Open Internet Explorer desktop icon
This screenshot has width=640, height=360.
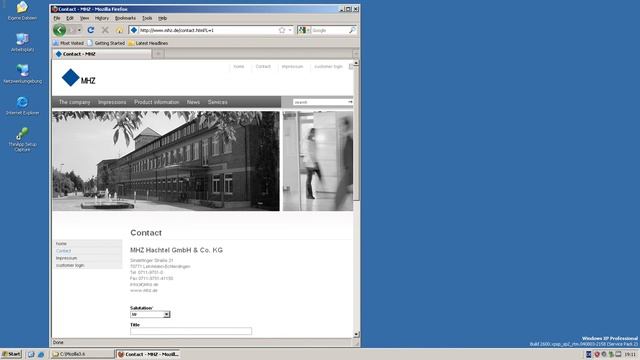[22, 105]
